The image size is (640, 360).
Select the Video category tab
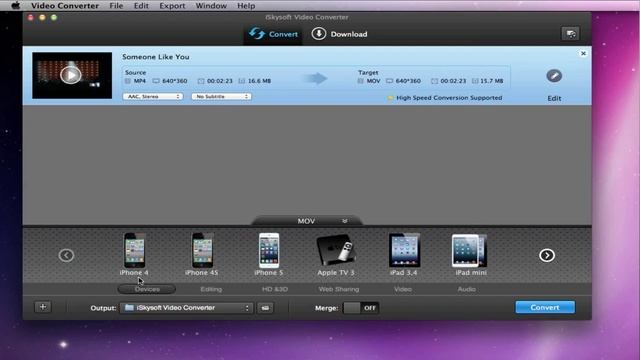(403, 289)
